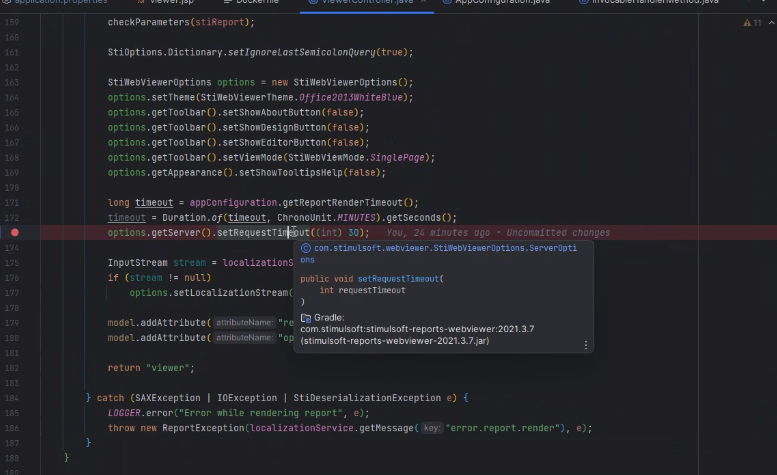Click setRequestTimeout in the popup method signature
This screenshot has width=777, height=475.
click(398, 279)
